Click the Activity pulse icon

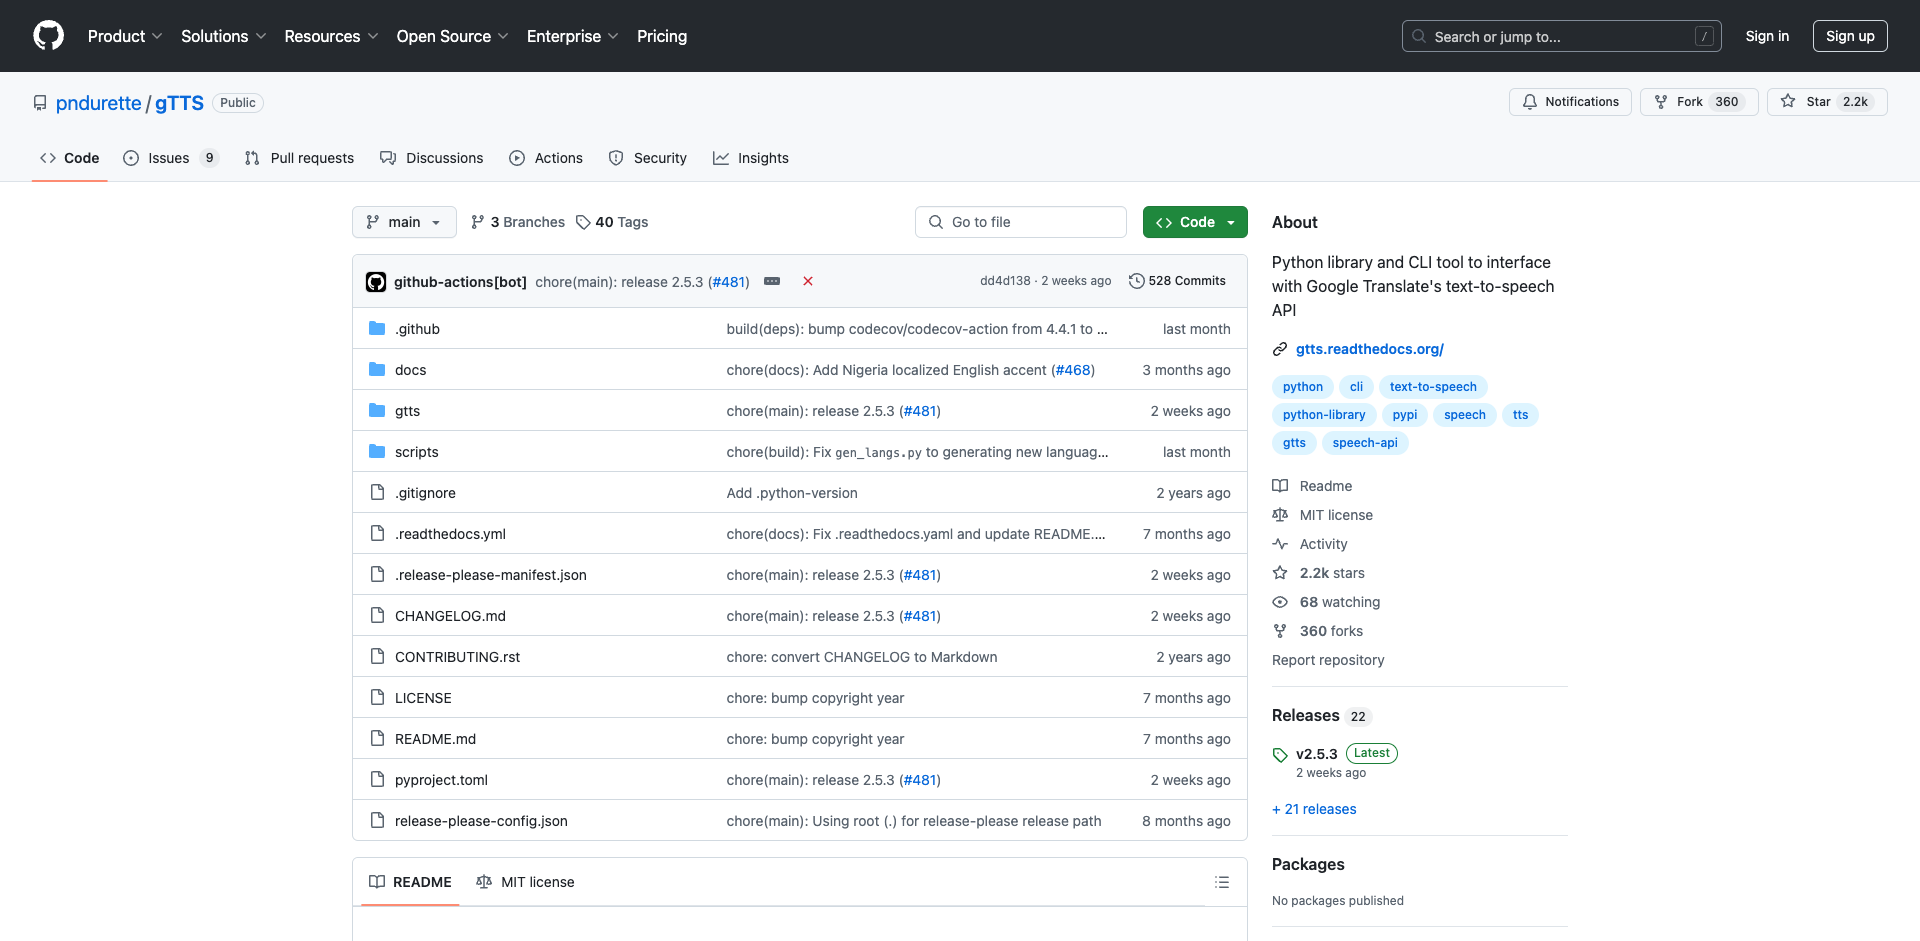tap(1280, 544)
